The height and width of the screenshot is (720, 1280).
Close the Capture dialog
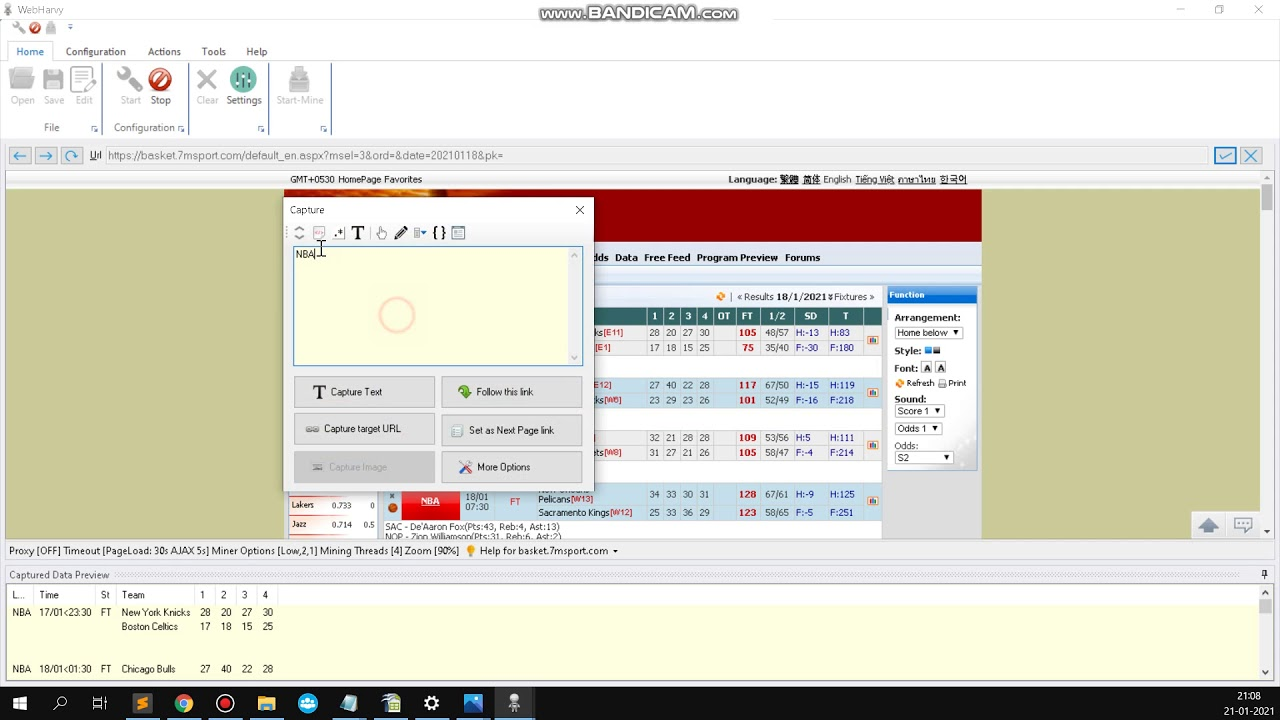tap(580, 210)
